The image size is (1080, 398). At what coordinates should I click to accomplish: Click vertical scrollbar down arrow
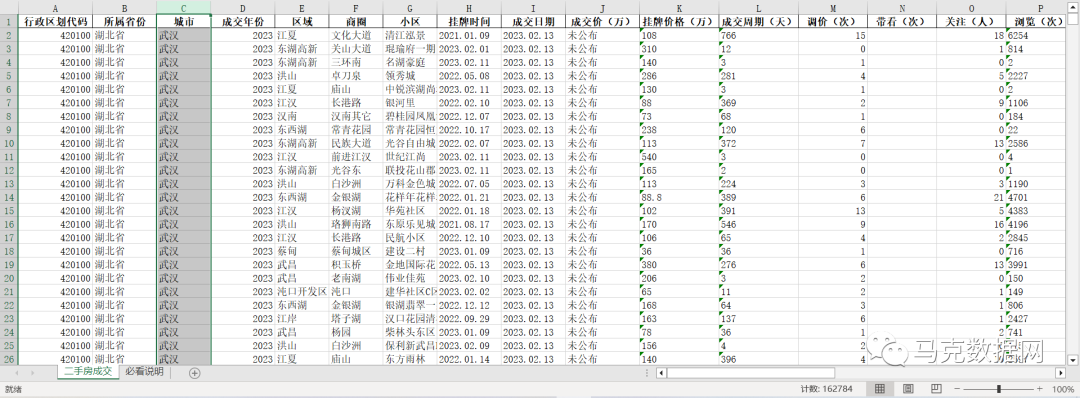pos(1072,359)
